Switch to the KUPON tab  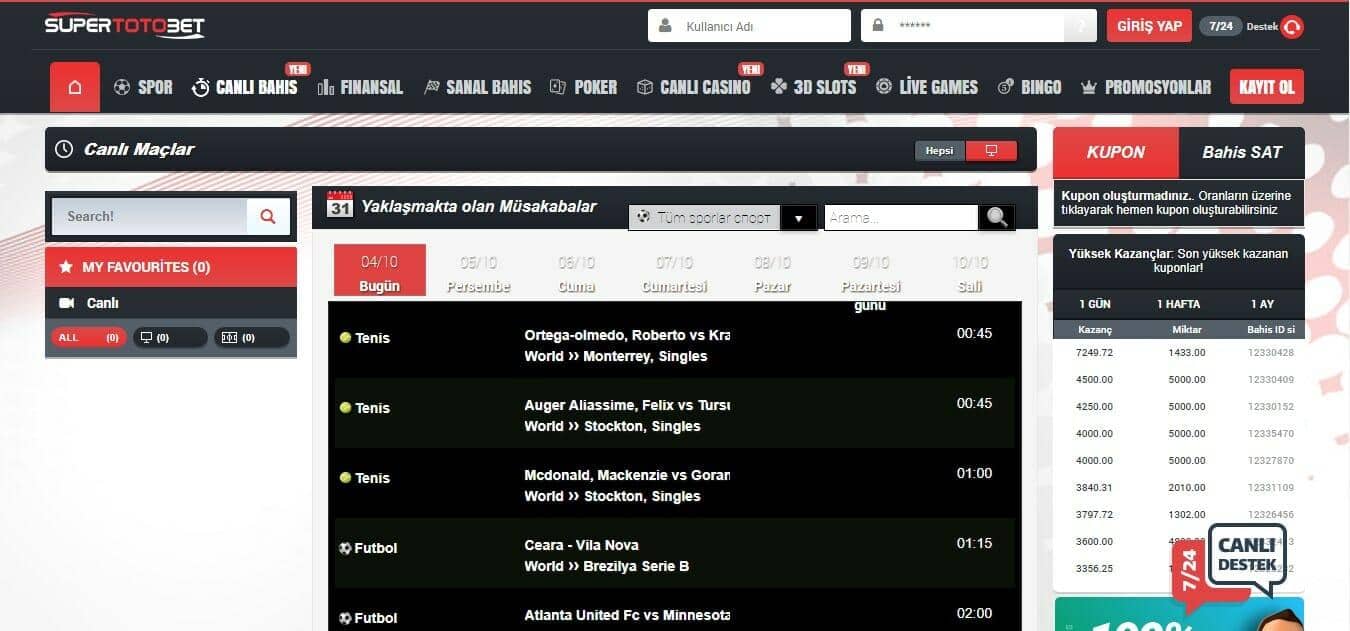tap(1115, 152)
